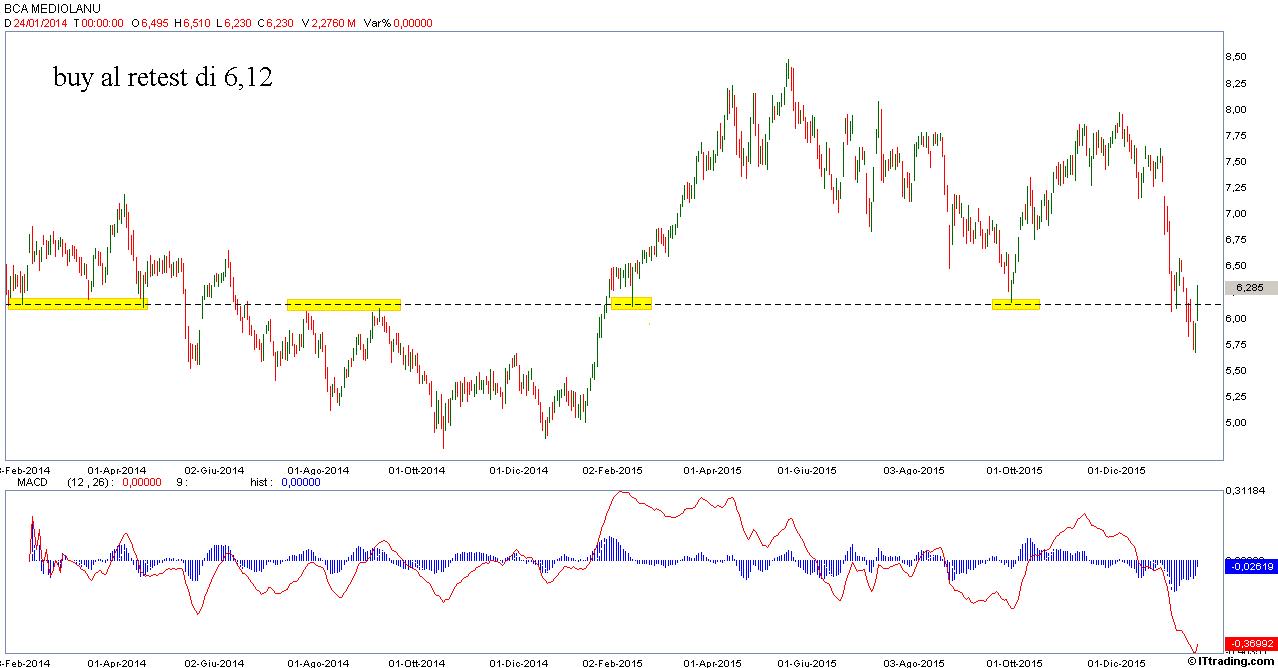The width and height of the screenshot is (1278, 668).
Task: Select the 'buy al retest di 6,12' annotation
Action: click(163, 79)
